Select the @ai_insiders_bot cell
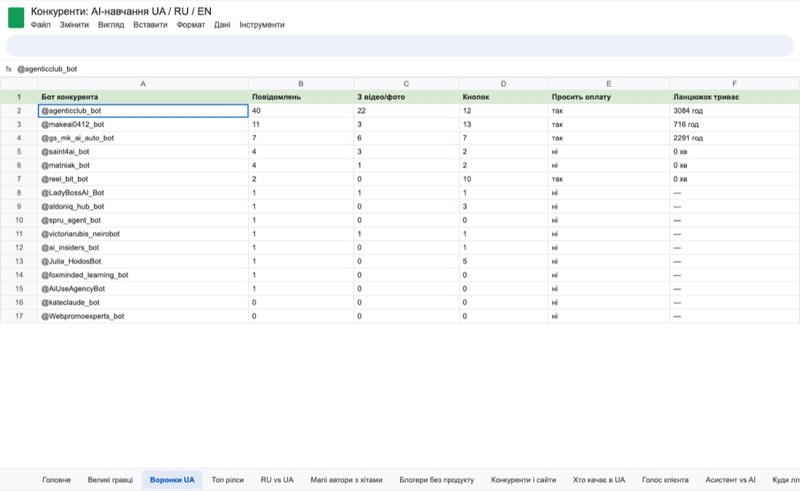Image resolution: width=800 pixels, height=491 pixels. (143, 248)
